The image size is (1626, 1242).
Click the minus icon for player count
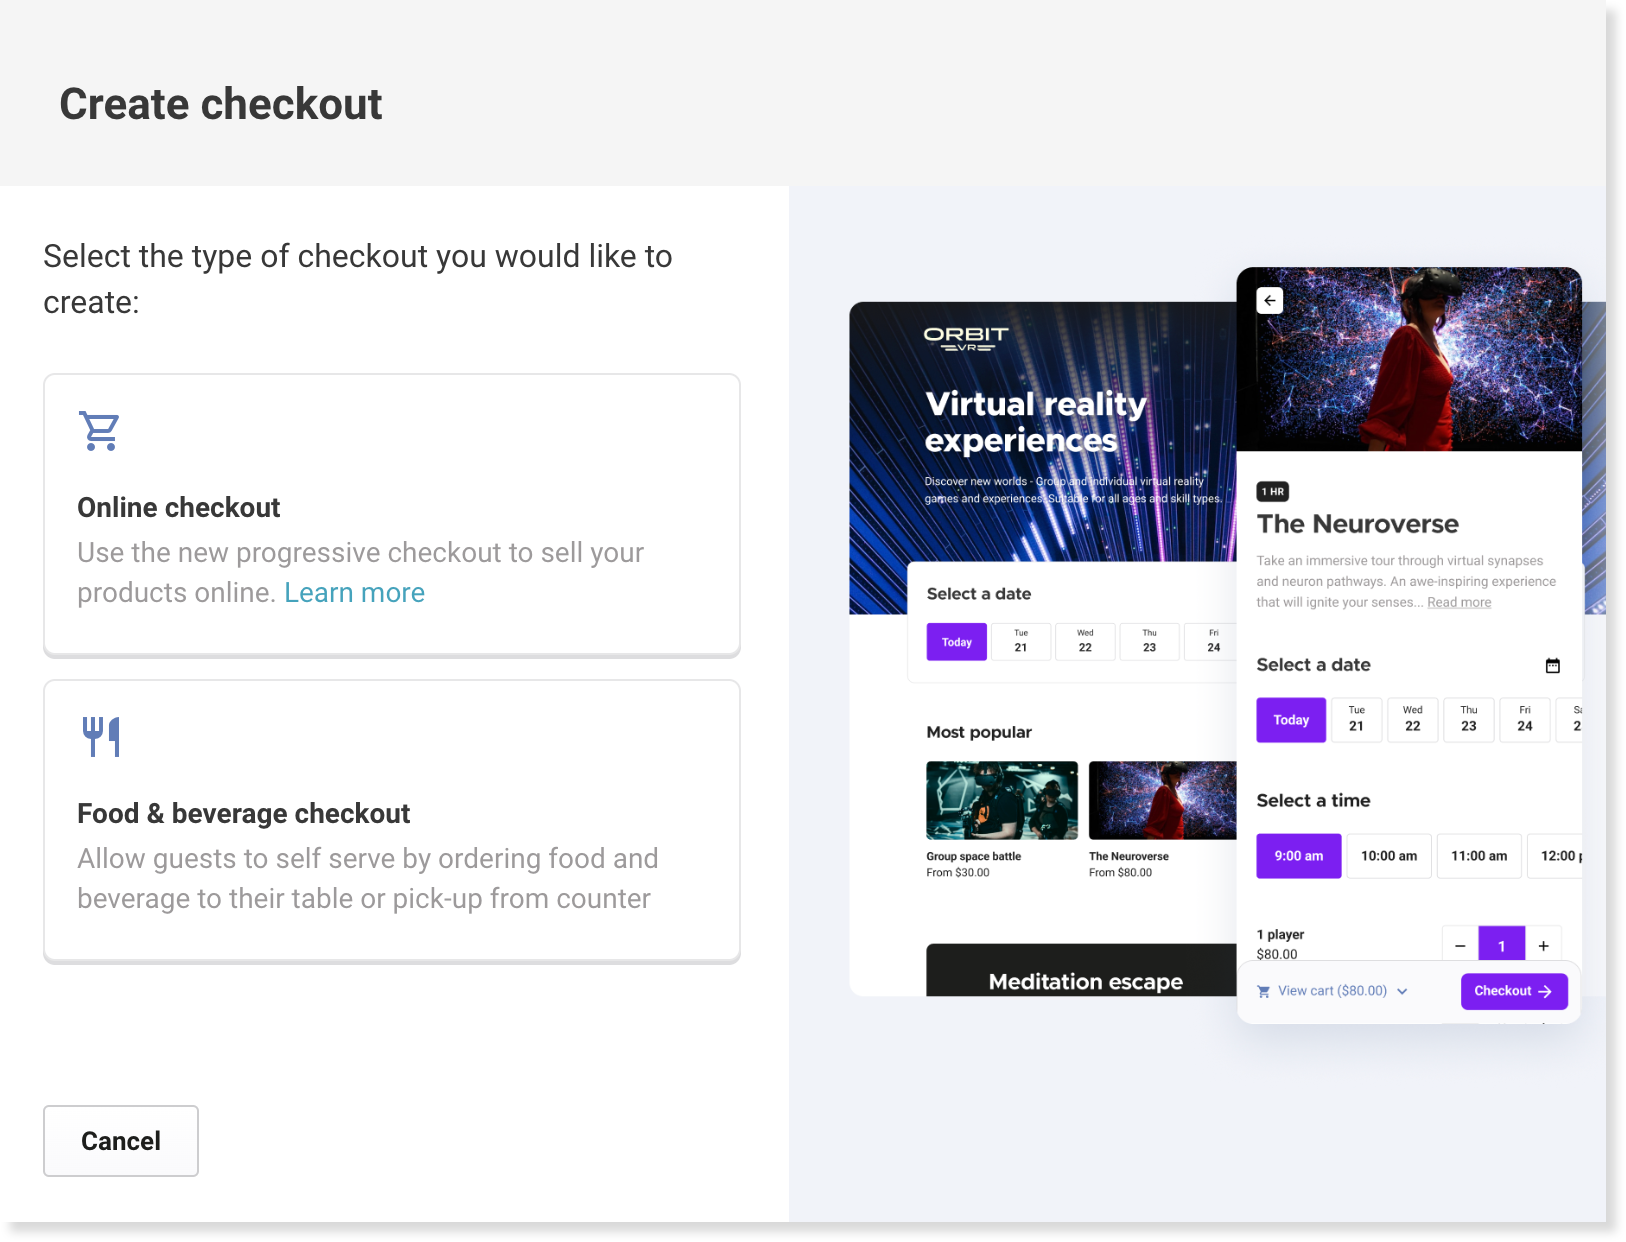pos(1460,946)
